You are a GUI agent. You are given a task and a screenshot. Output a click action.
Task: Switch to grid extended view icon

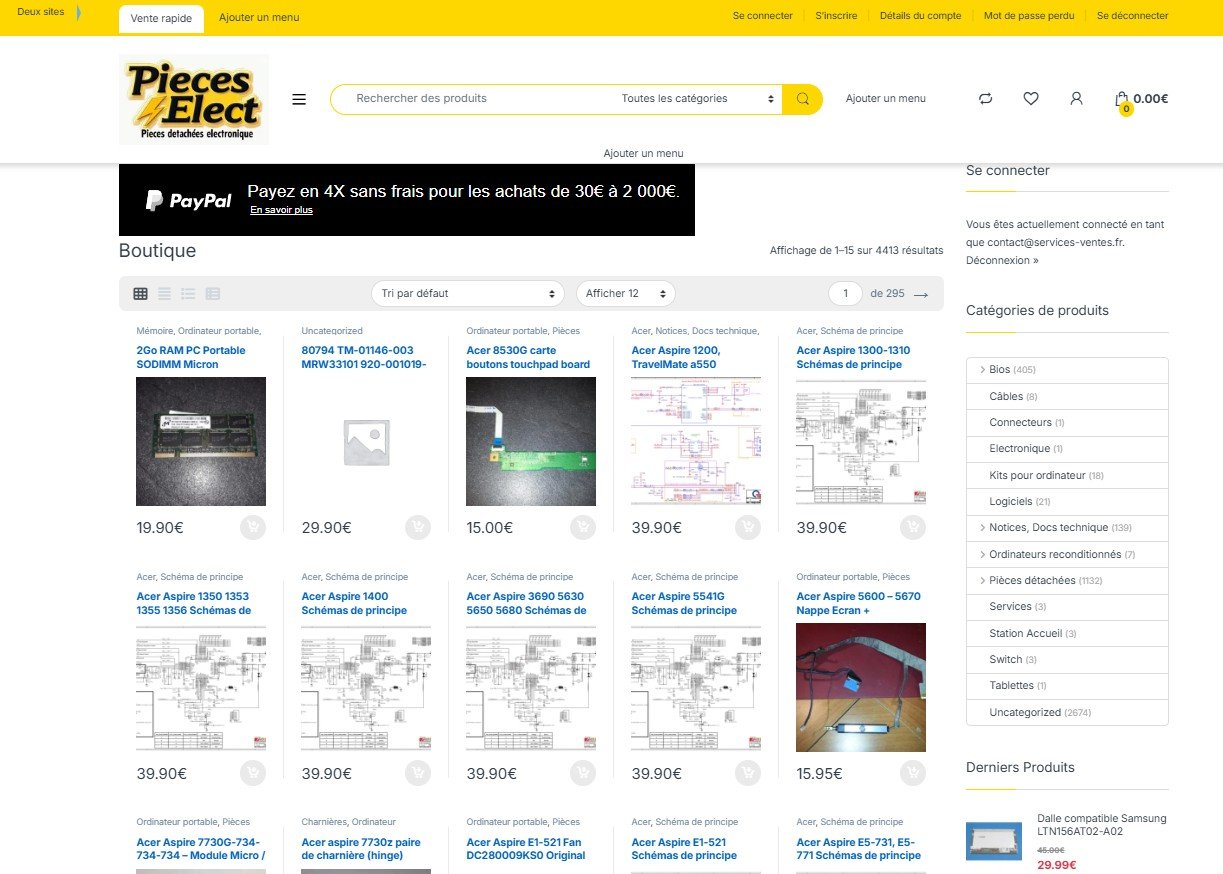point(164,293)
